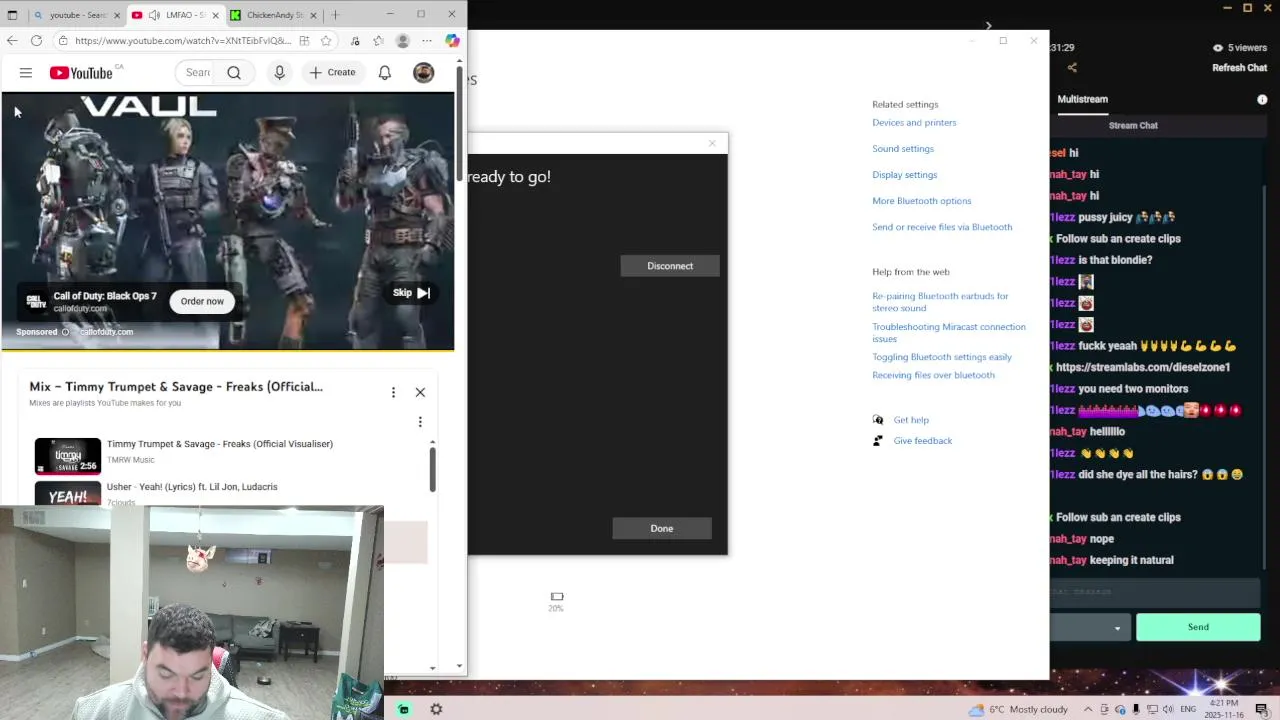Open the green app icon on taskbar
This screenshot has height=720, width=1280.
403,709
